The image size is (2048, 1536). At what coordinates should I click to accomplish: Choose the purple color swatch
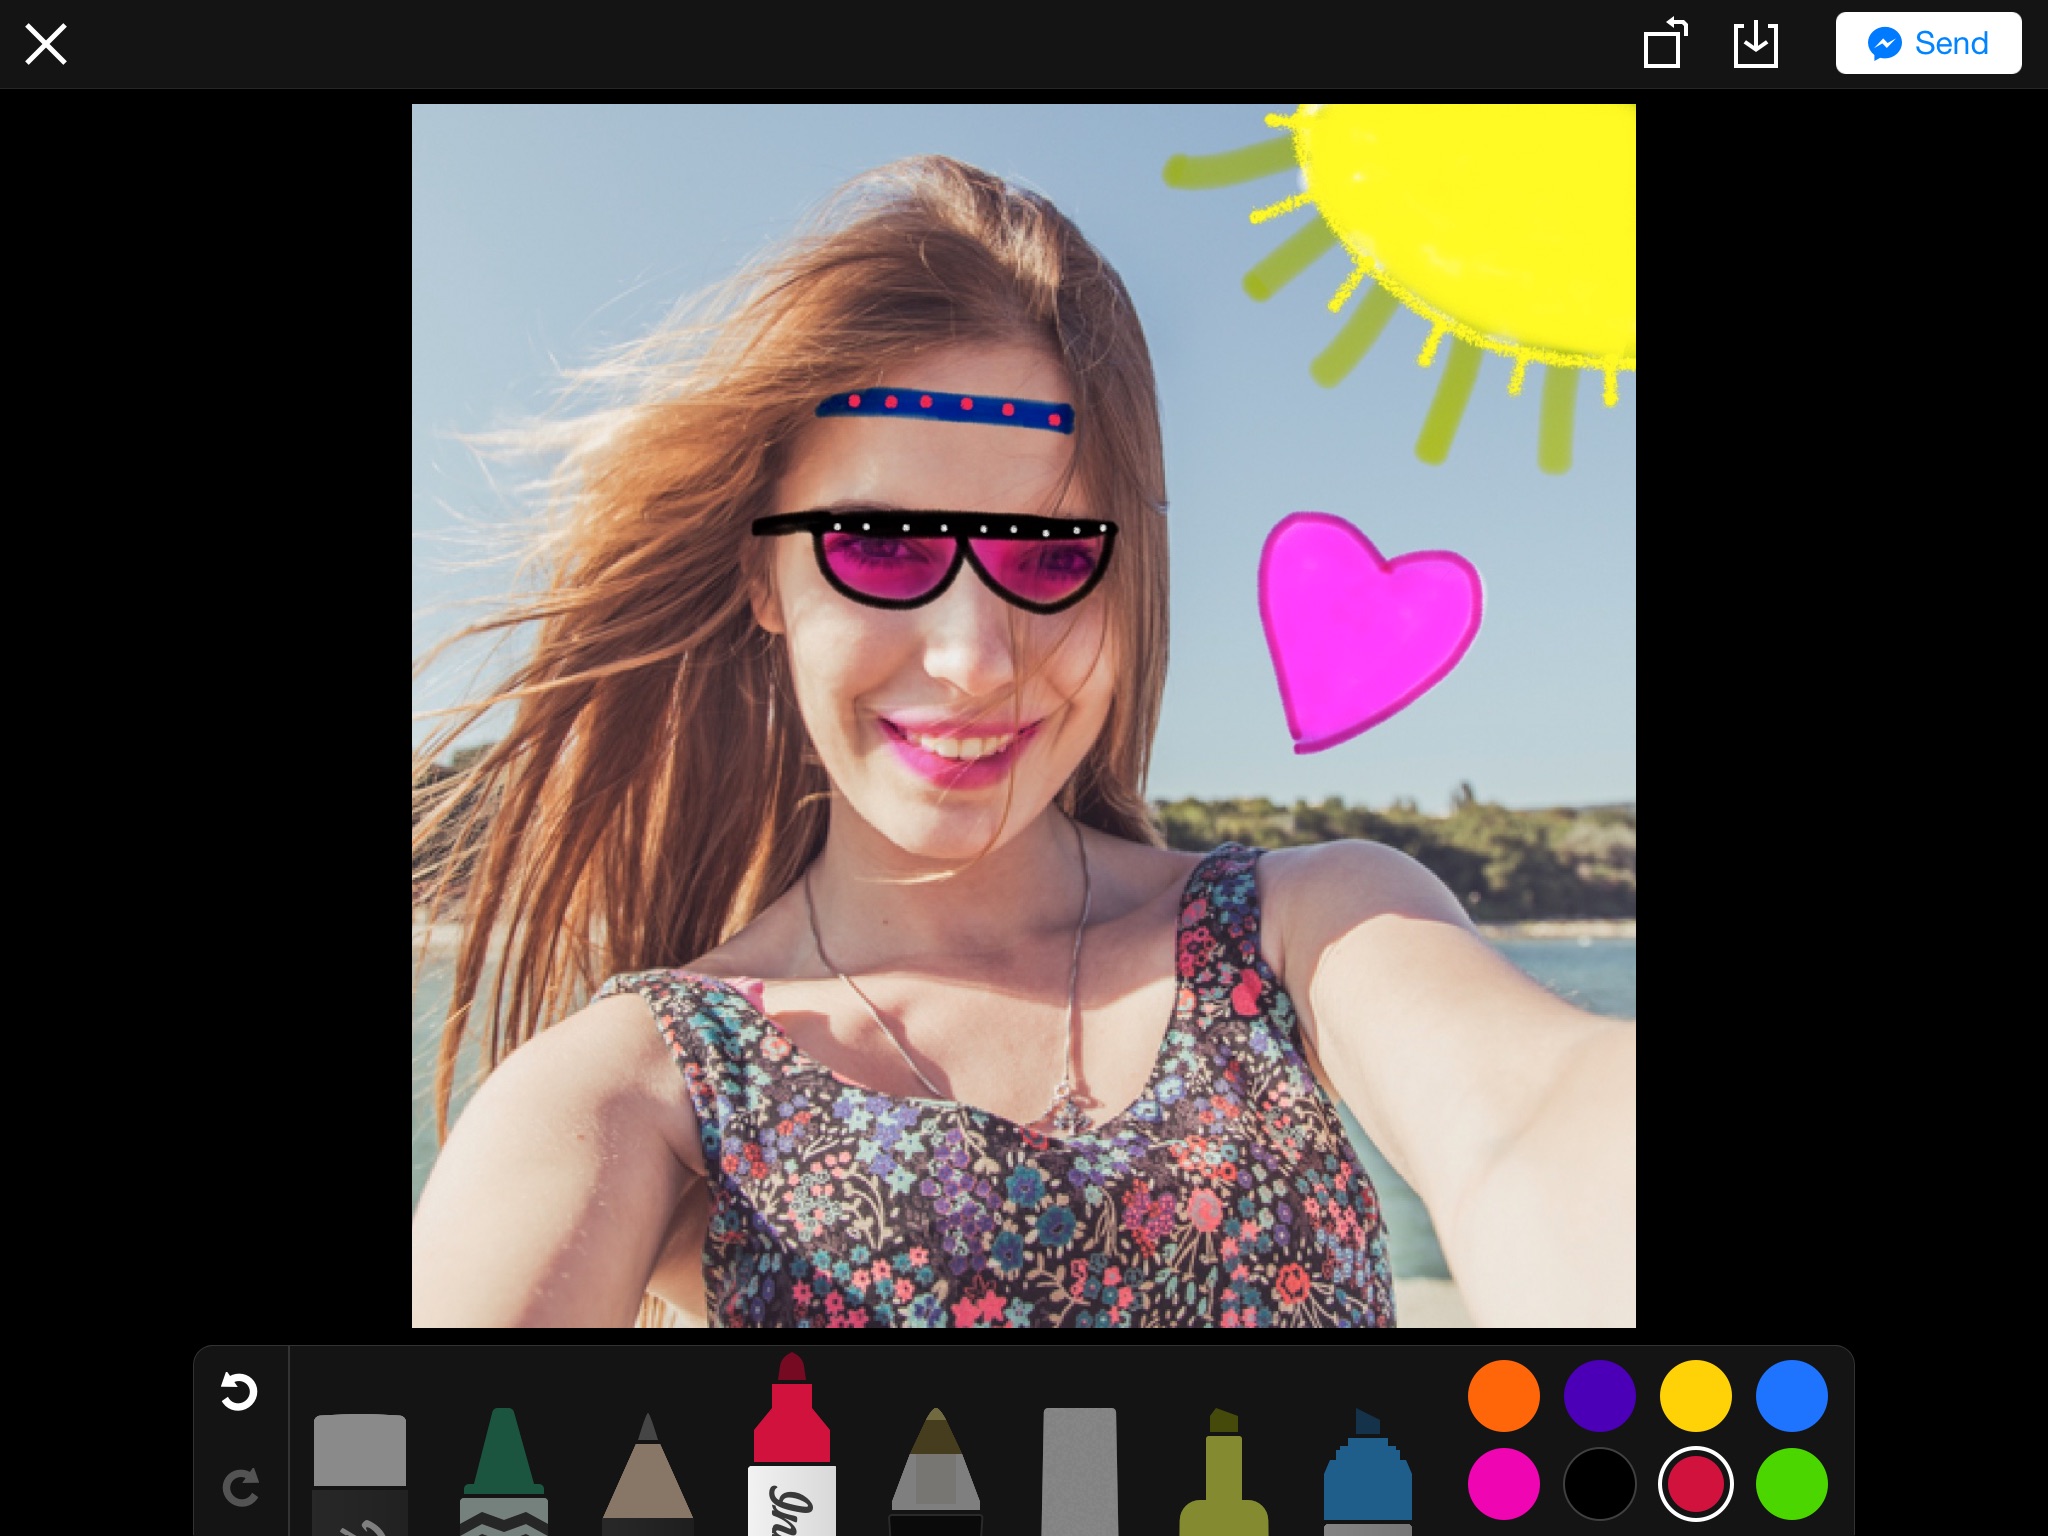pos(1599,1396)
